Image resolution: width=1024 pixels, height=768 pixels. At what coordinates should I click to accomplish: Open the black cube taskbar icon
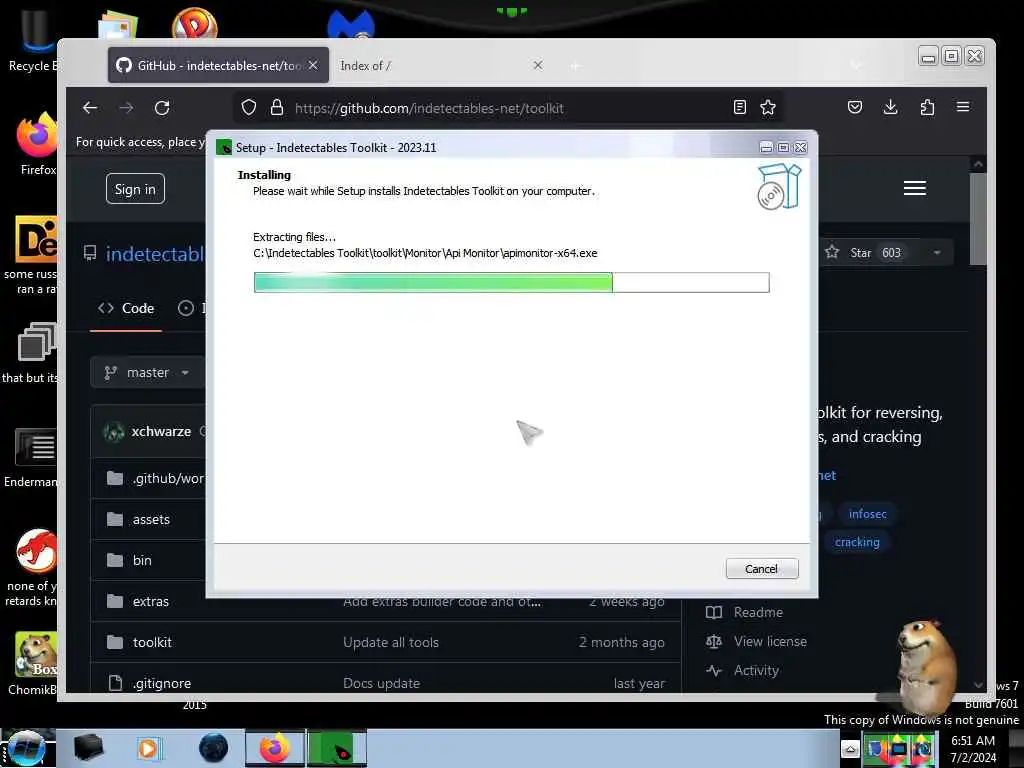88,748
